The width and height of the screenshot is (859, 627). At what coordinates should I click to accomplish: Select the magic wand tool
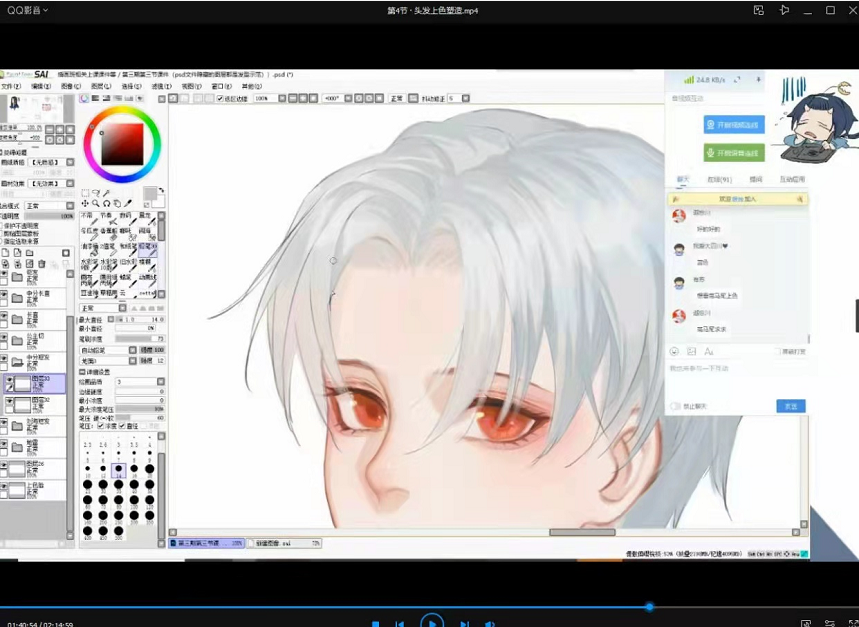click(107, 193)
